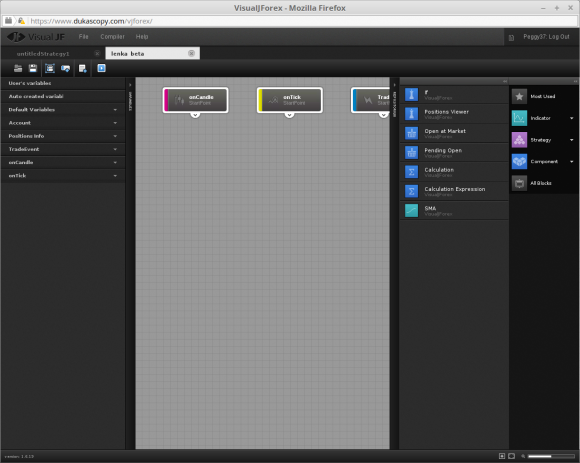Select the SMA indicator block
The image size is (580, 463).
click(454, 210)
